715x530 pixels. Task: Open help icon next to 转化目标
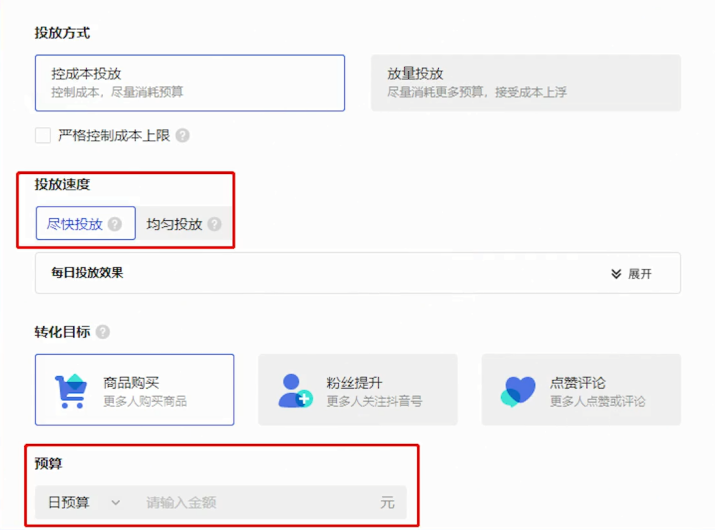[103, 332]
